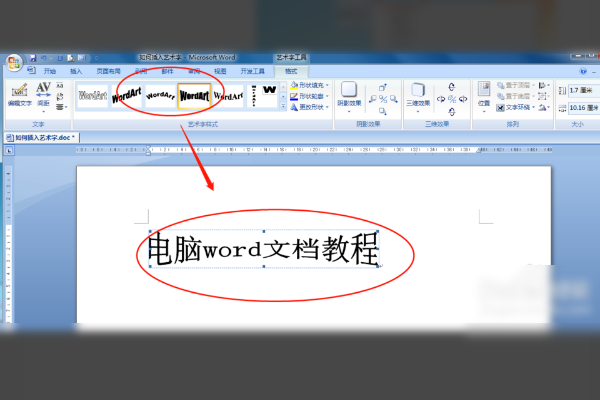Expand the full WordArt styles gallery

(x=283, y=107)
